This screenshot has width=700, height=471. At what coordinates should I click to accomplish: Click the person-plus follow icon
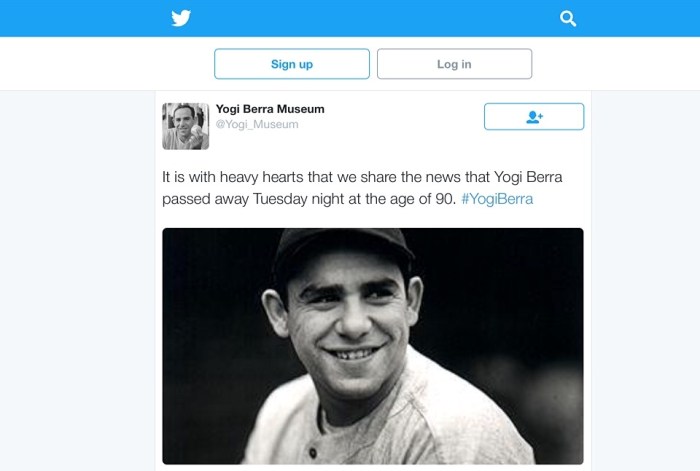pos(534,117)
